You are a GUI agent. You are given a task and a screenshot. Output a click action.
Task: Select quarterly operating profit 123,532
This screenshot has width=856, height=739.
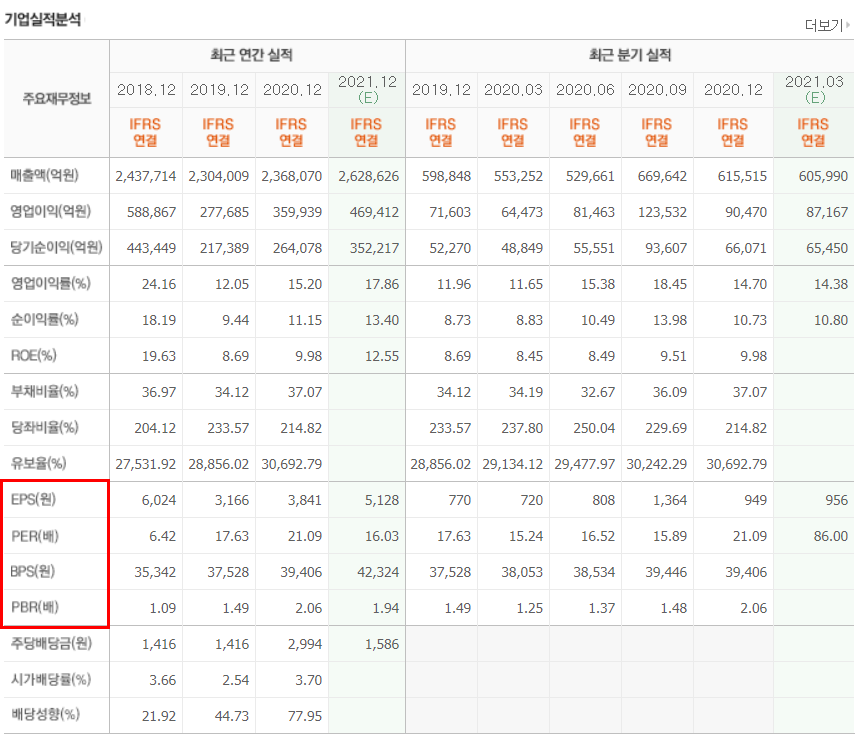(x=662, y=212)
